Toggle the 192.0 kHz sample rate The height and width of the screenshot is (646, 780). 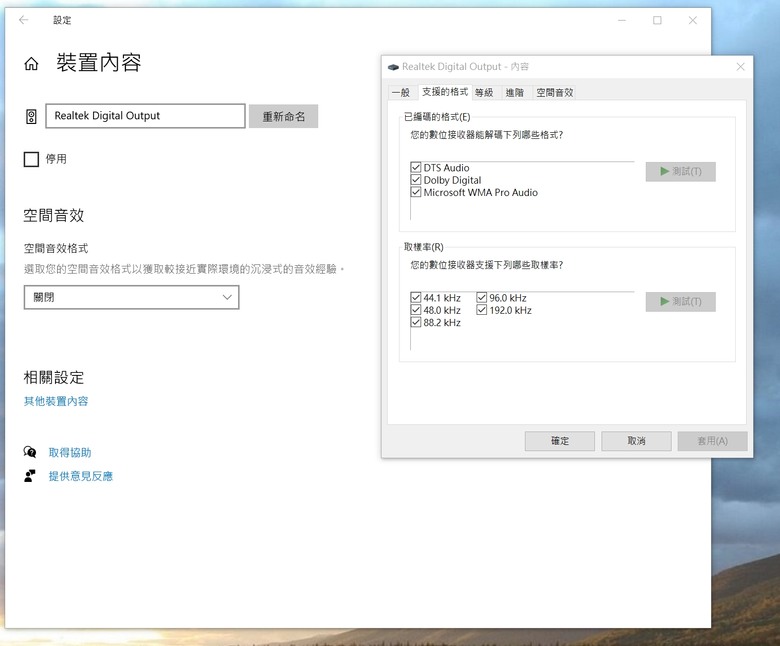click(x=482, y=310)
